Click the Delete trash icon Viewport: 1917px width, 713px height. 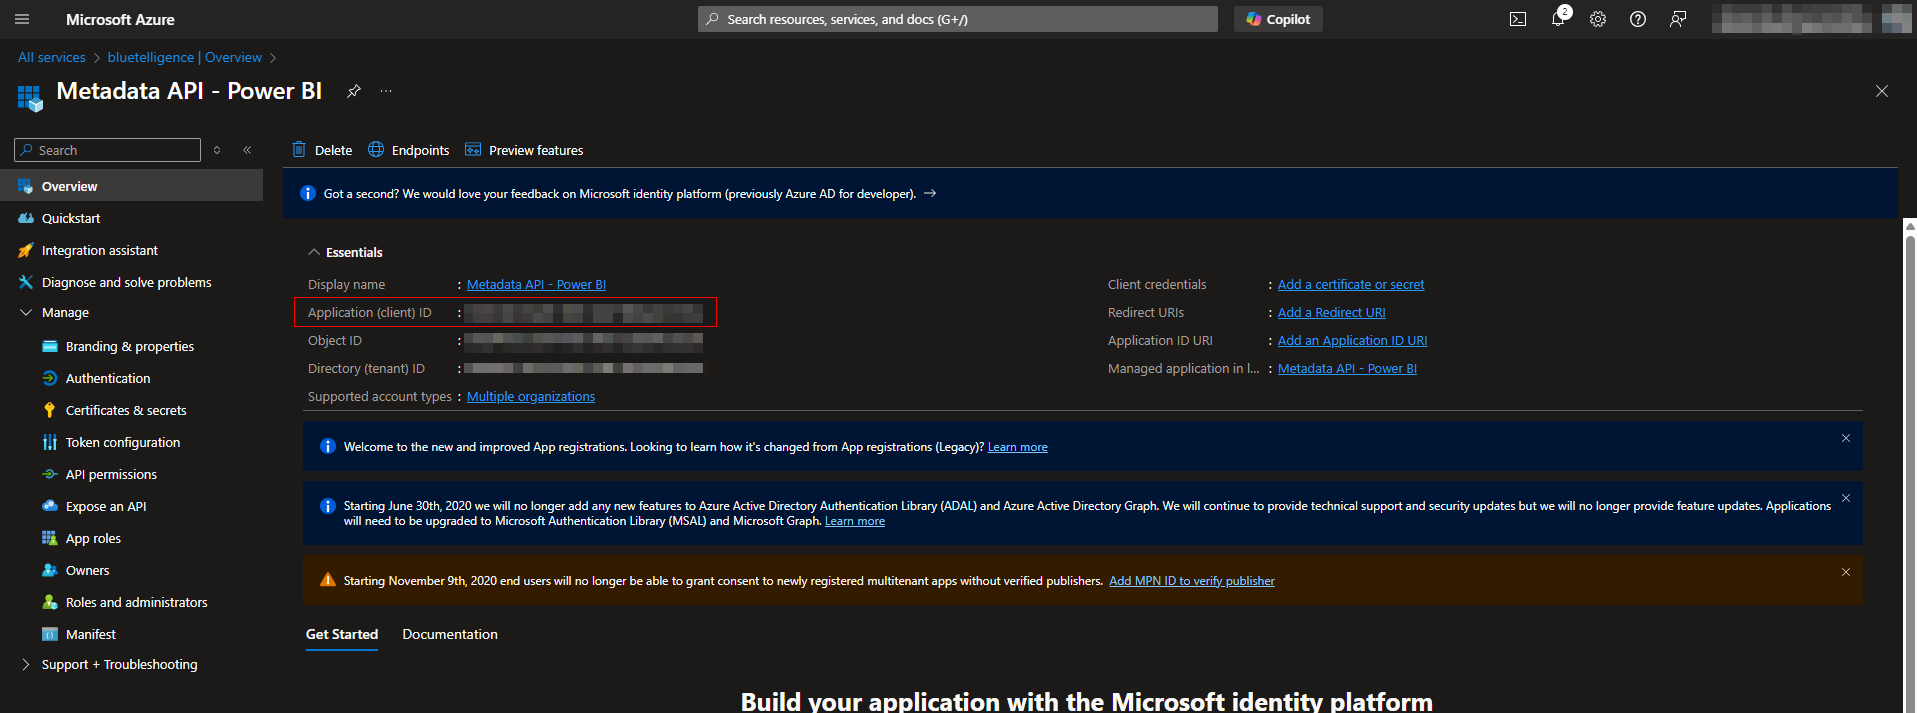coord(299,150)
